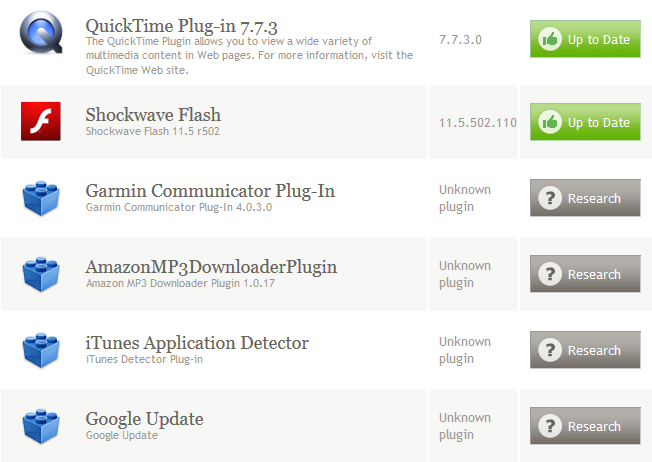Select the Garmin Communicator Plug-In title
Viewport: 652px width, 462px height.
210,190
